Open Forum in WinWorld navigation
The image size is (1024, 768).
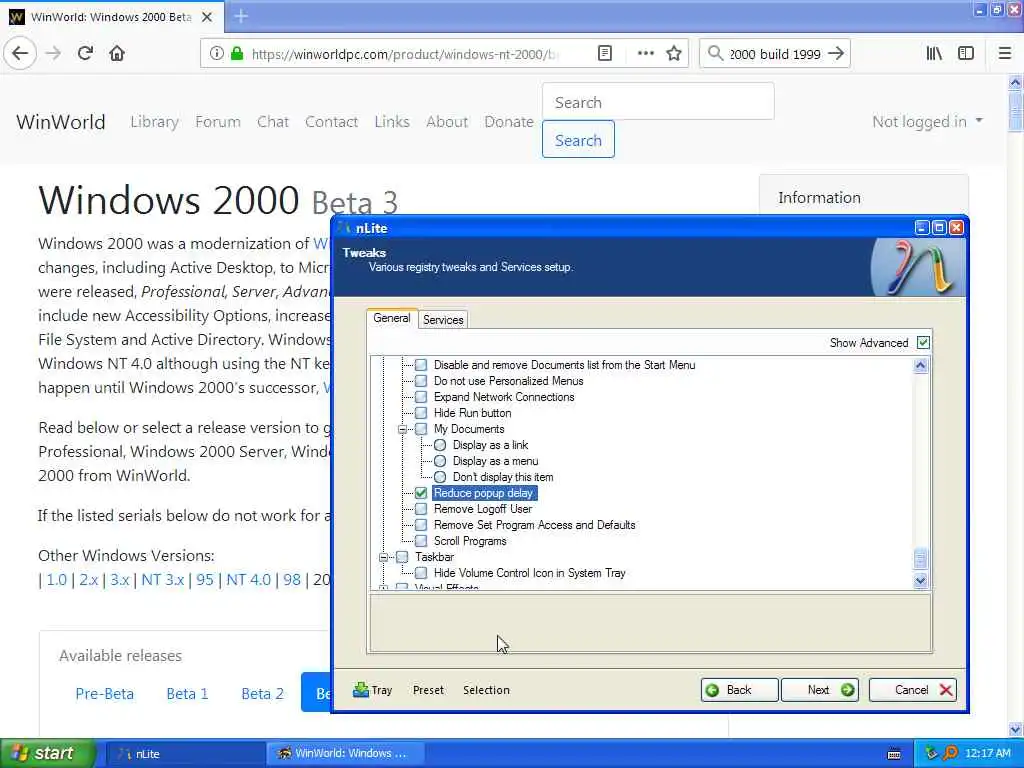click(x=217, y=121)
